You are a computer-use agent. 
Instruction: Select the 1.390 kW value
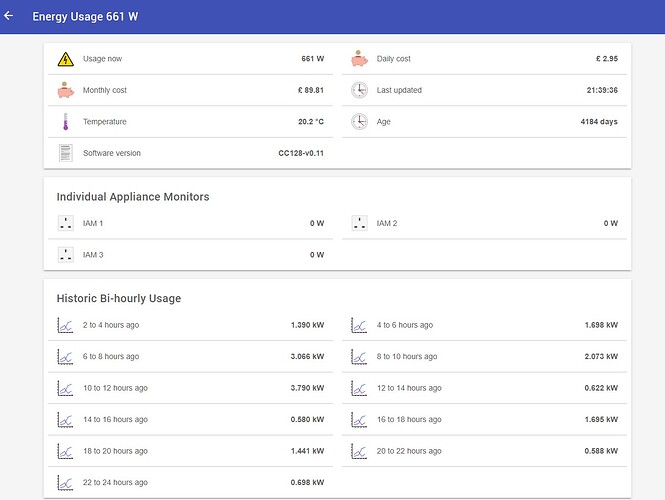307,325
